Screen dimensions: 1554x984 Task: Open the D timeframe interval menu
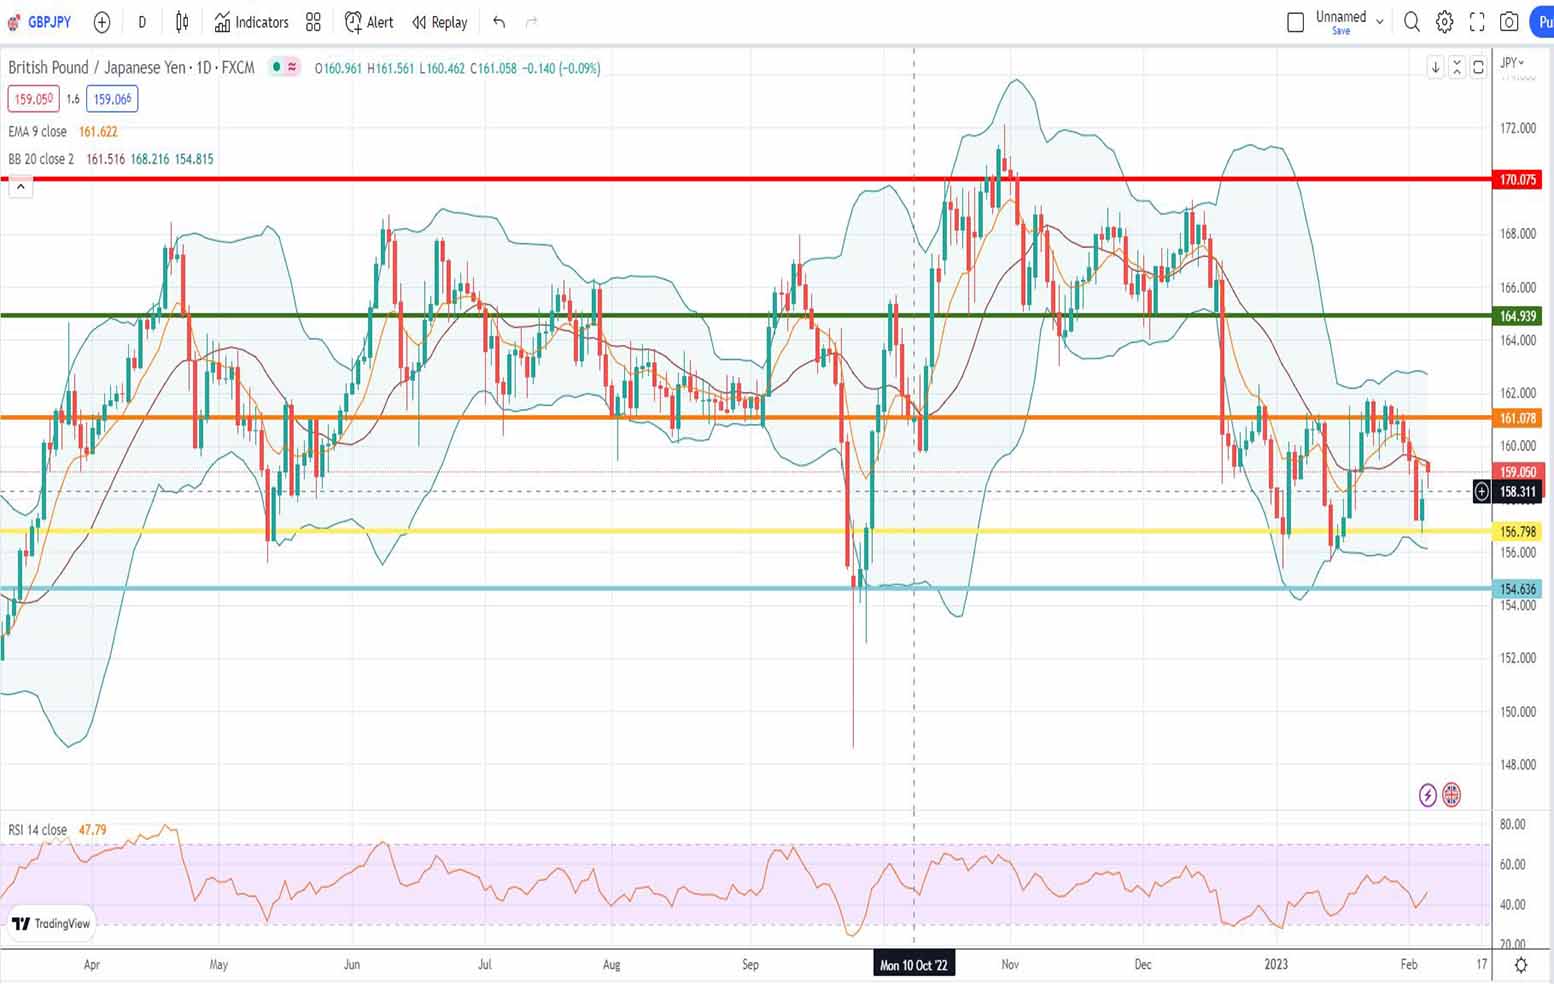click(x=142, y=22)
